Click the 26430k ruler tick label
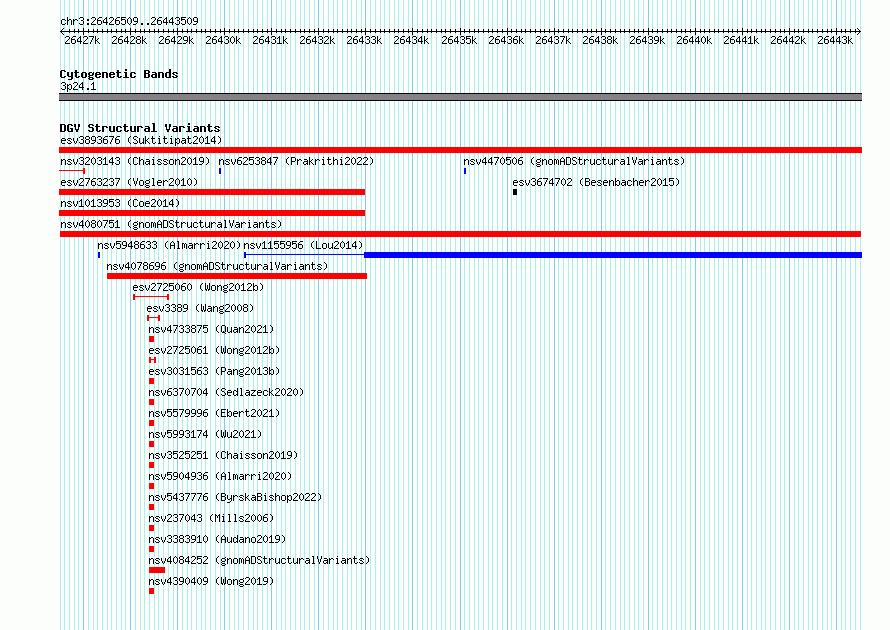890x630 pixels. [x=223, y=40]
